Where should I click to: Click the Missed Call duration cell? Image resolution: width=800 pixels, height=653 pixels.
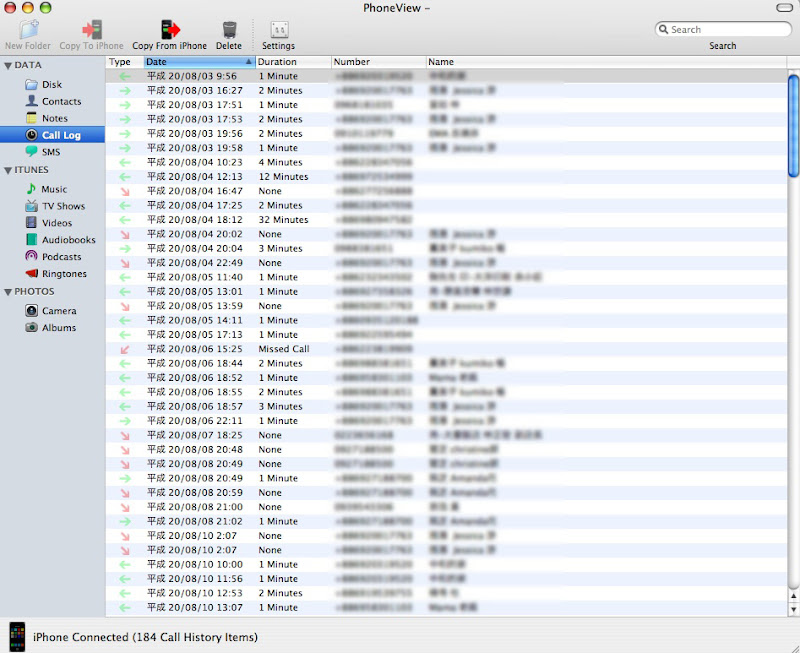pos(284,349)
